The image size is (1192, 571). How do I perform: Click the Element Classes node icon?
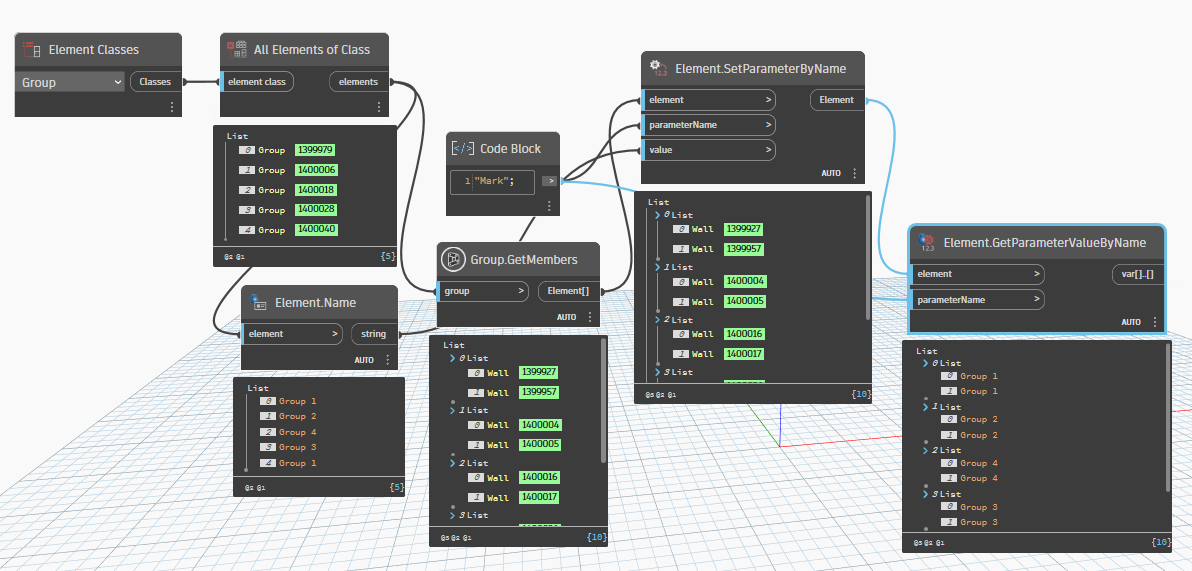31,49
